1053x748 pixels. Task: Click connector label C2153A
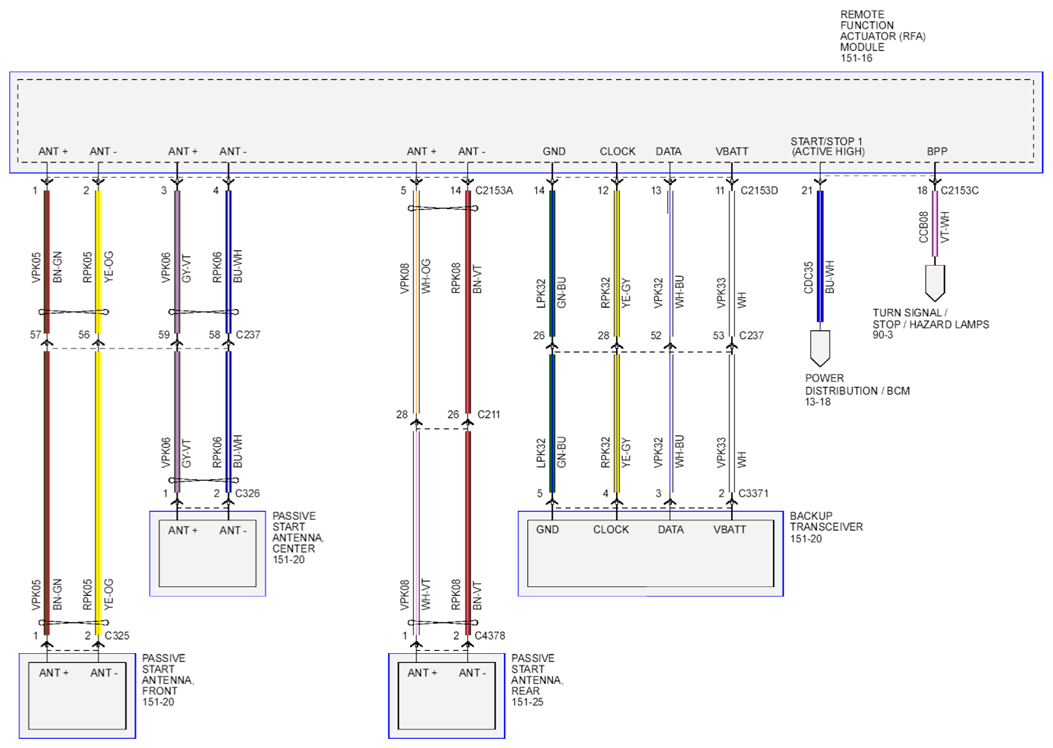(x=494, y=191)
